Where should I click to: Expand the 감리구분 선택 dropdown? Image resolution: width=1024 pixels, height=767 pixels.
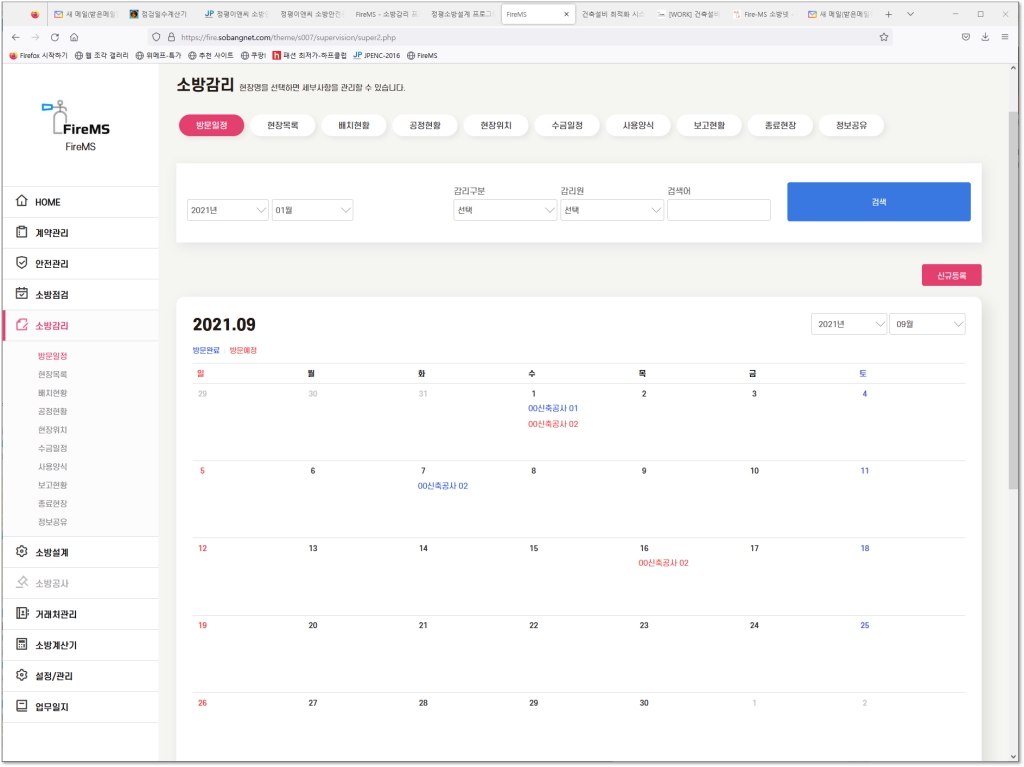[x=505, y=210]
